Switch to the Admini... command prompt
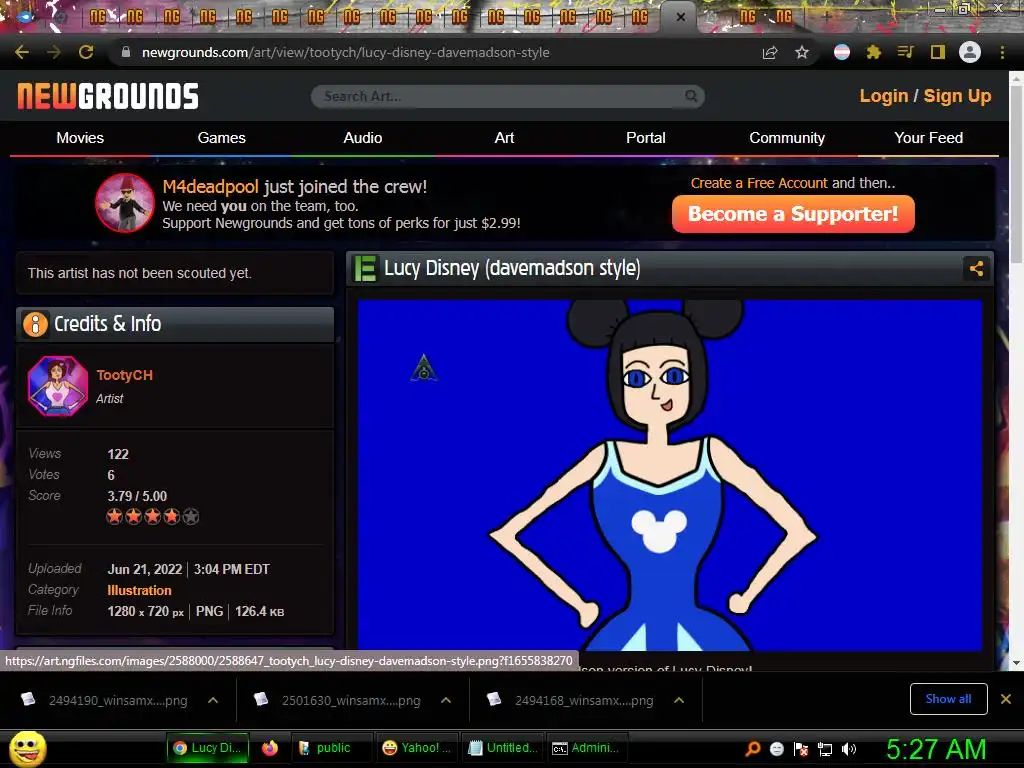This screenshot has height=768, width=1024. point(586,748)
